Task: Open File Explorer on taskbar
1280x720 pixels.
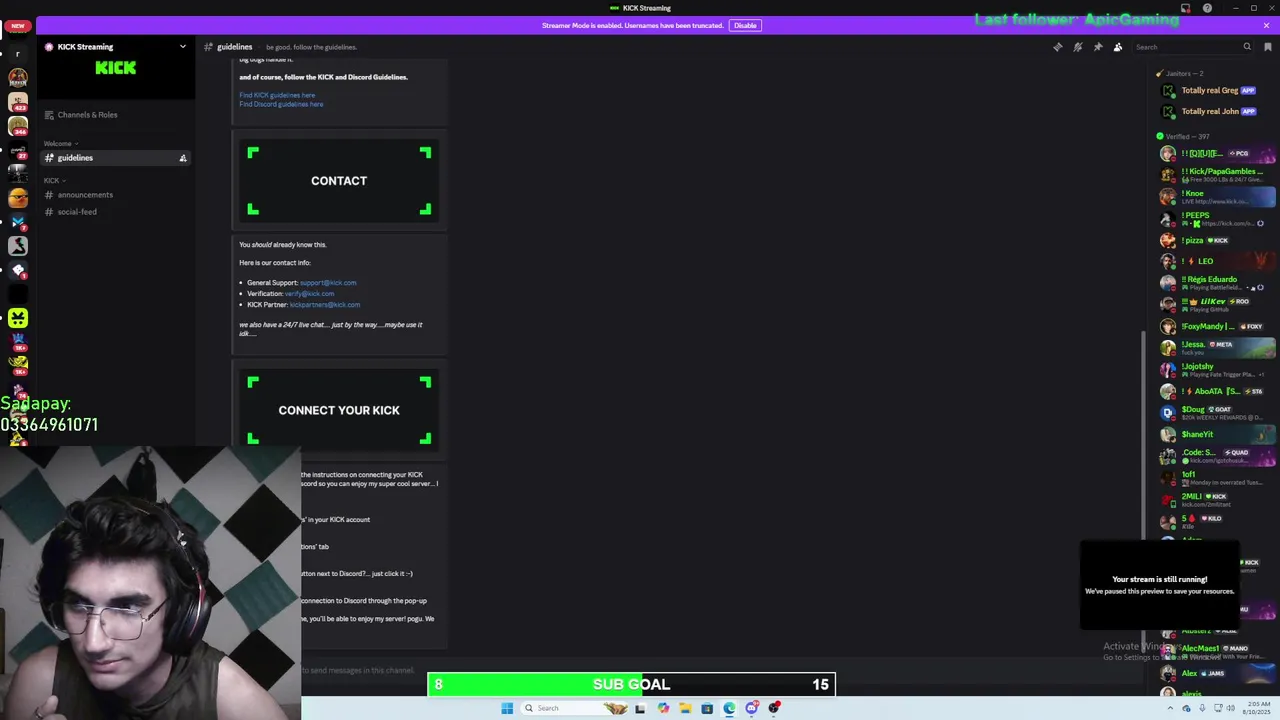Action: click(685, 708)
